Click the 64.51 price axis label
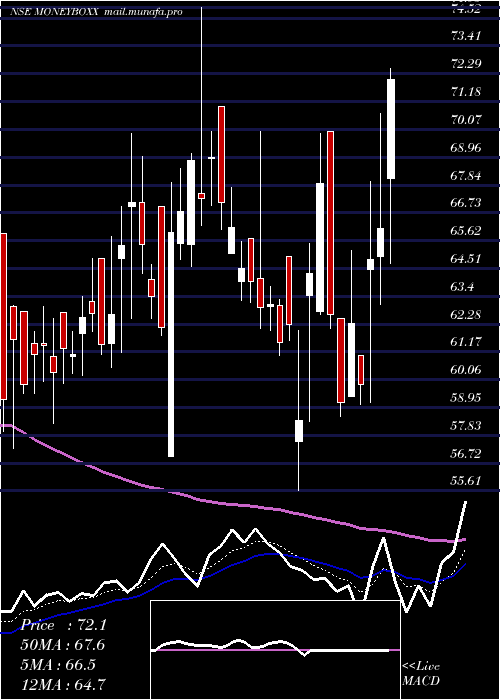 coord(466,259)
